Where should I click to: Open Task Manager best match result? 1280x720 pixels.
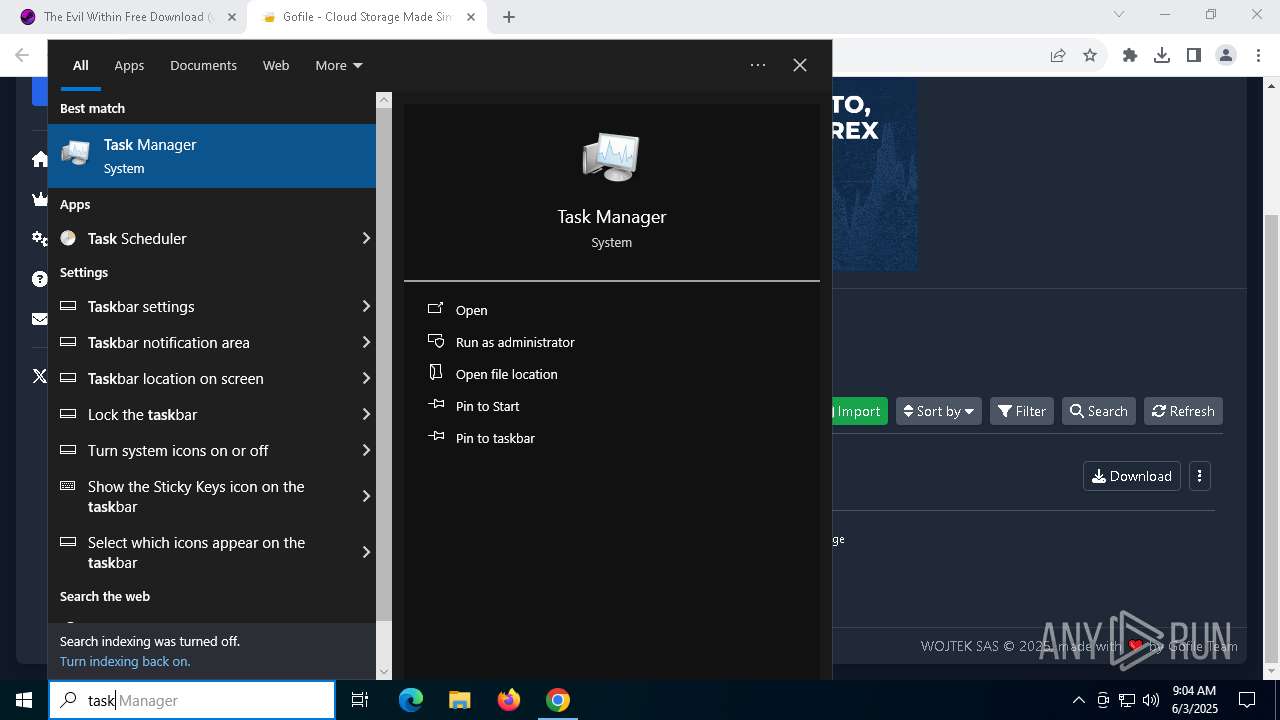click(212, 156)
